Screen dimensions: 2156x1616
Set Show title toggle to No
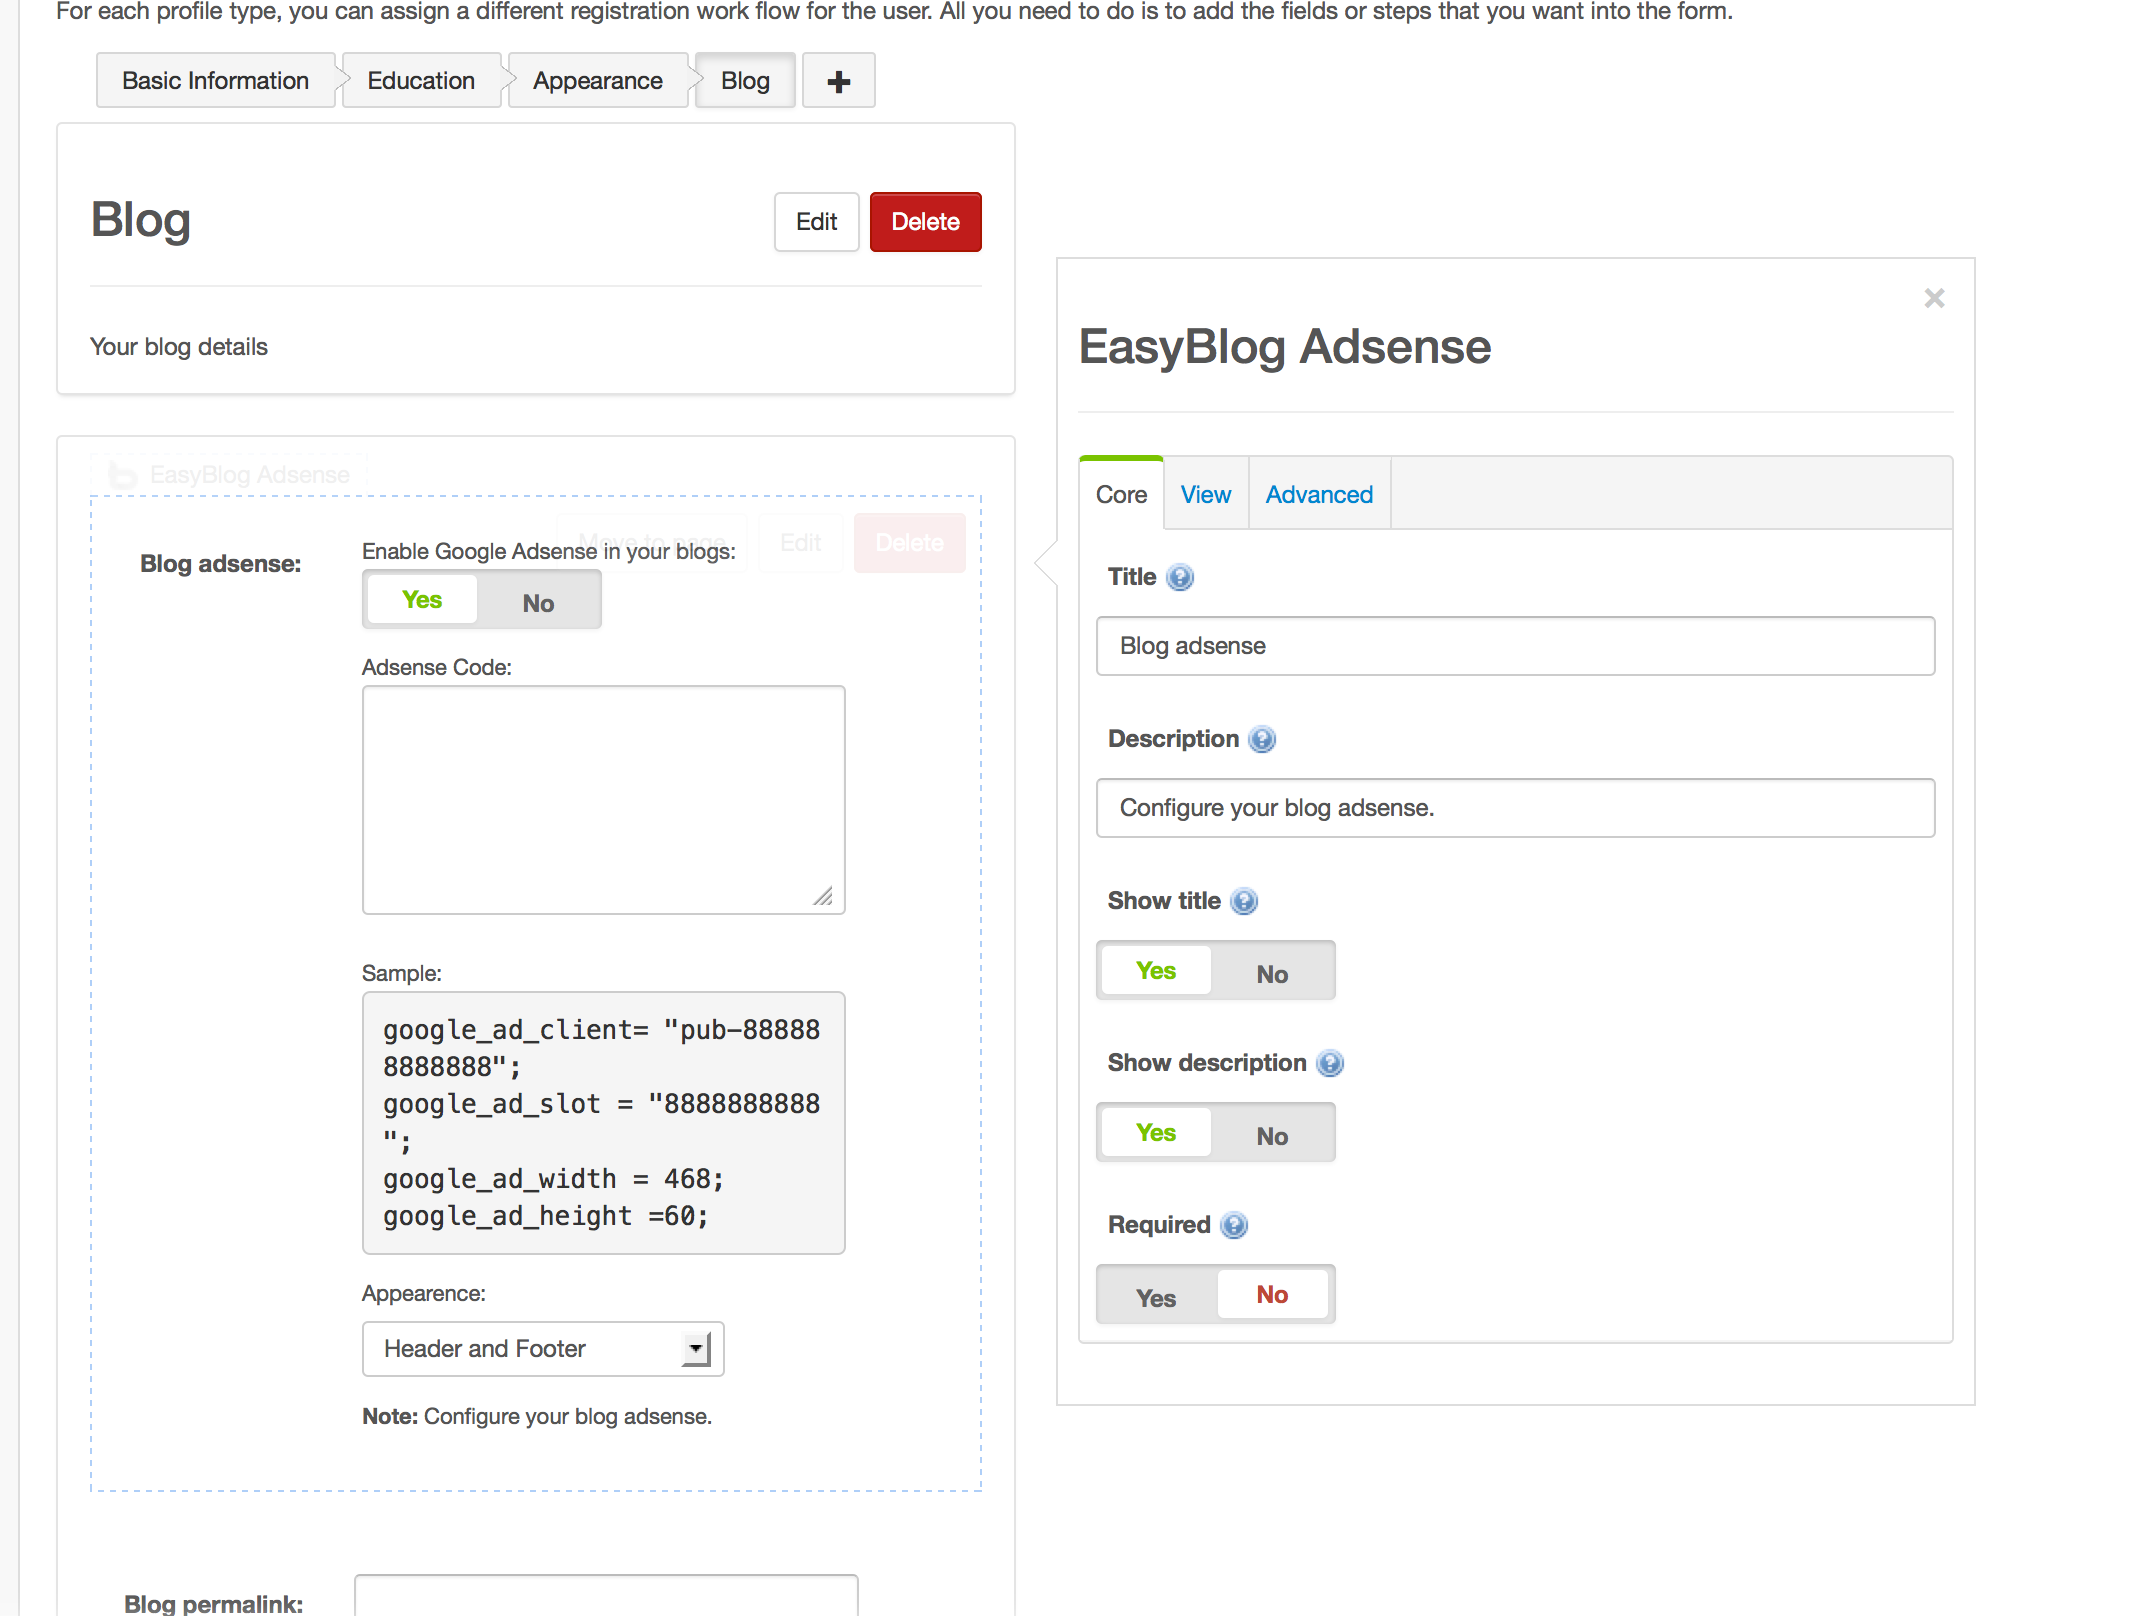(1271, 973)
